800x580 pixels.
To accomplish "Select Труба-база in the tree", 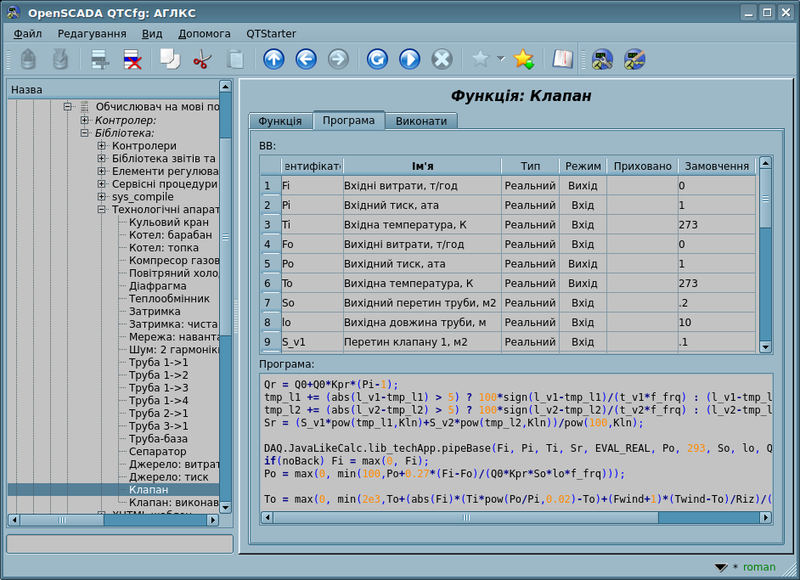I will (x=158, y=439).
